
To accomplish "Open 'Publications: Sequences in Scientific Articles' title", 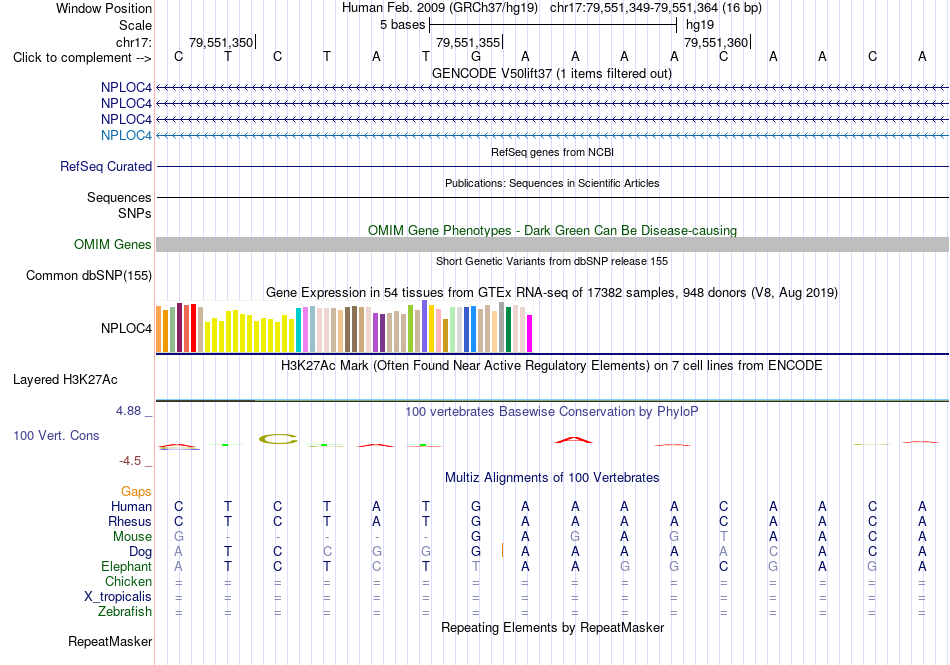I will (552, 183).
